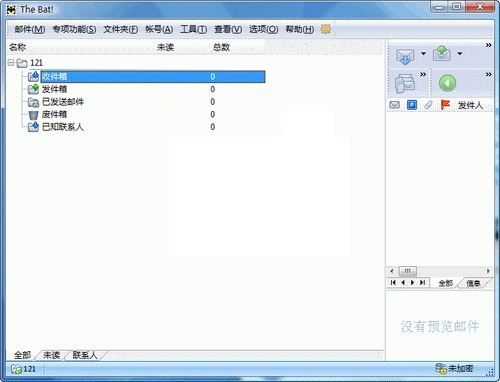
Task: Open the 邮件(M) menu
Action: pyautogui.click(x=30, y=29)
